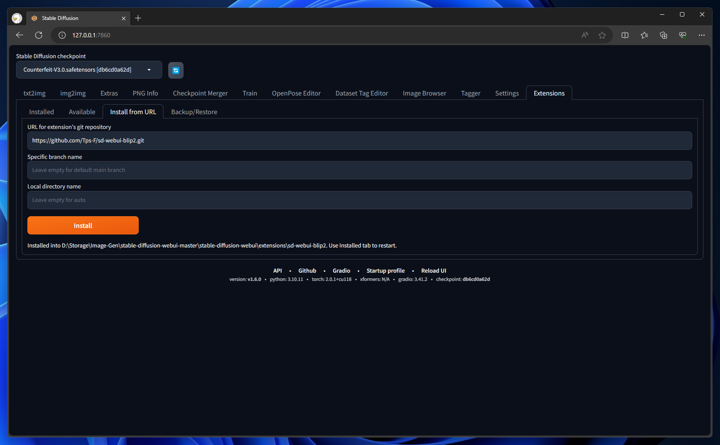
Task: Reload the browser page
Action: pos(39,35)
